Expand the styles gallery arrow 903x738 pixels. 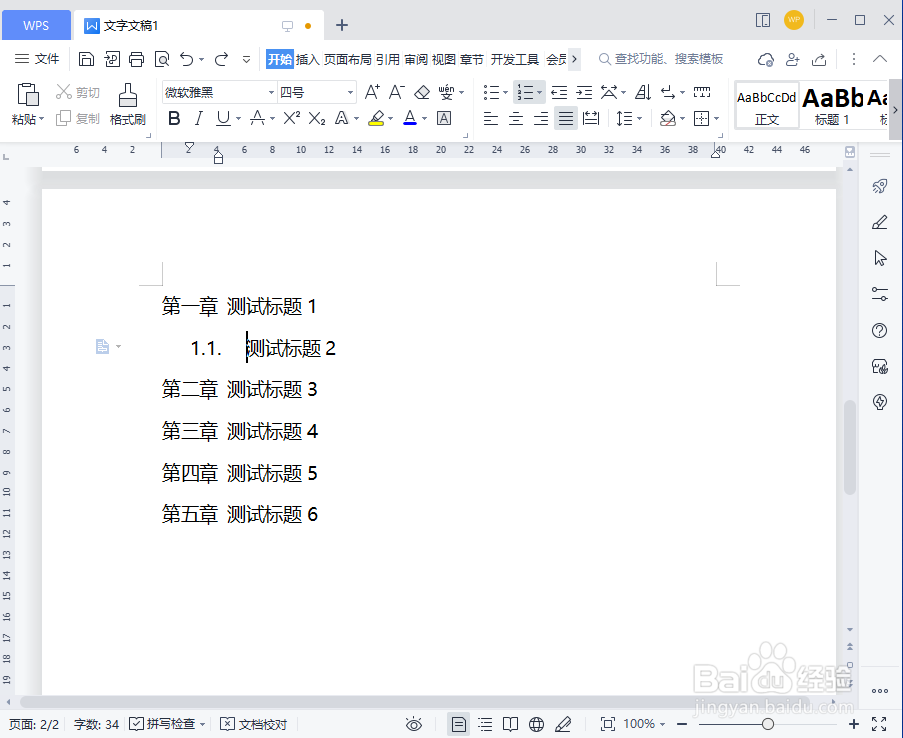tap(895, 109)
